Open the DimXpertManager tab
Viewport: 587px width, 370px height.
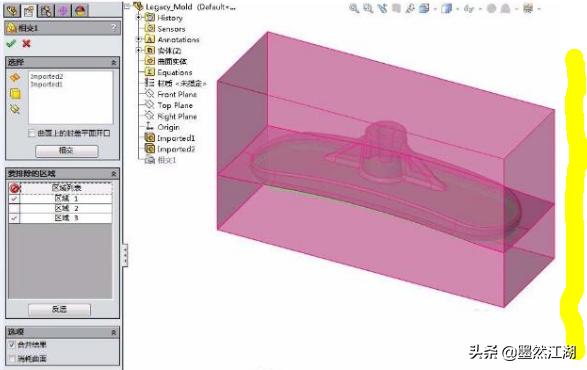63,10
